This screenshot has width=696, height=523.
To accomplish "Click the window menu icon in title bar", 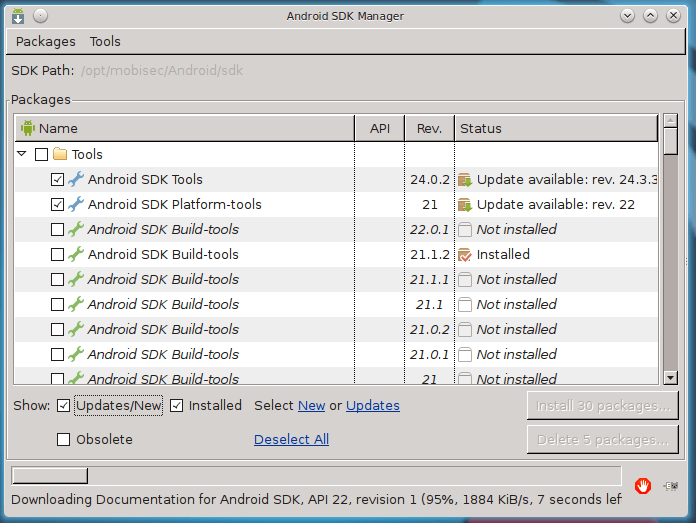I will (18, 15).
